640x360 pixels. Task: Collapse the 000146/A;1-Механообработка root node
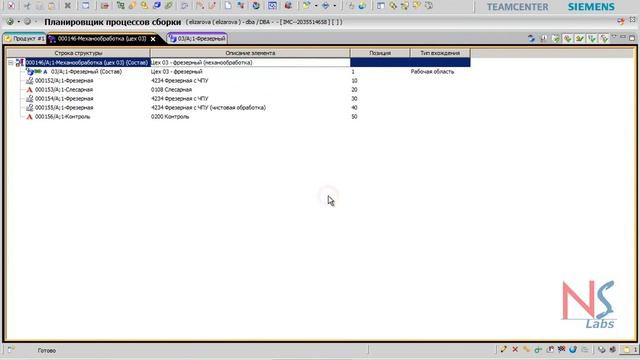pos(11,62)
